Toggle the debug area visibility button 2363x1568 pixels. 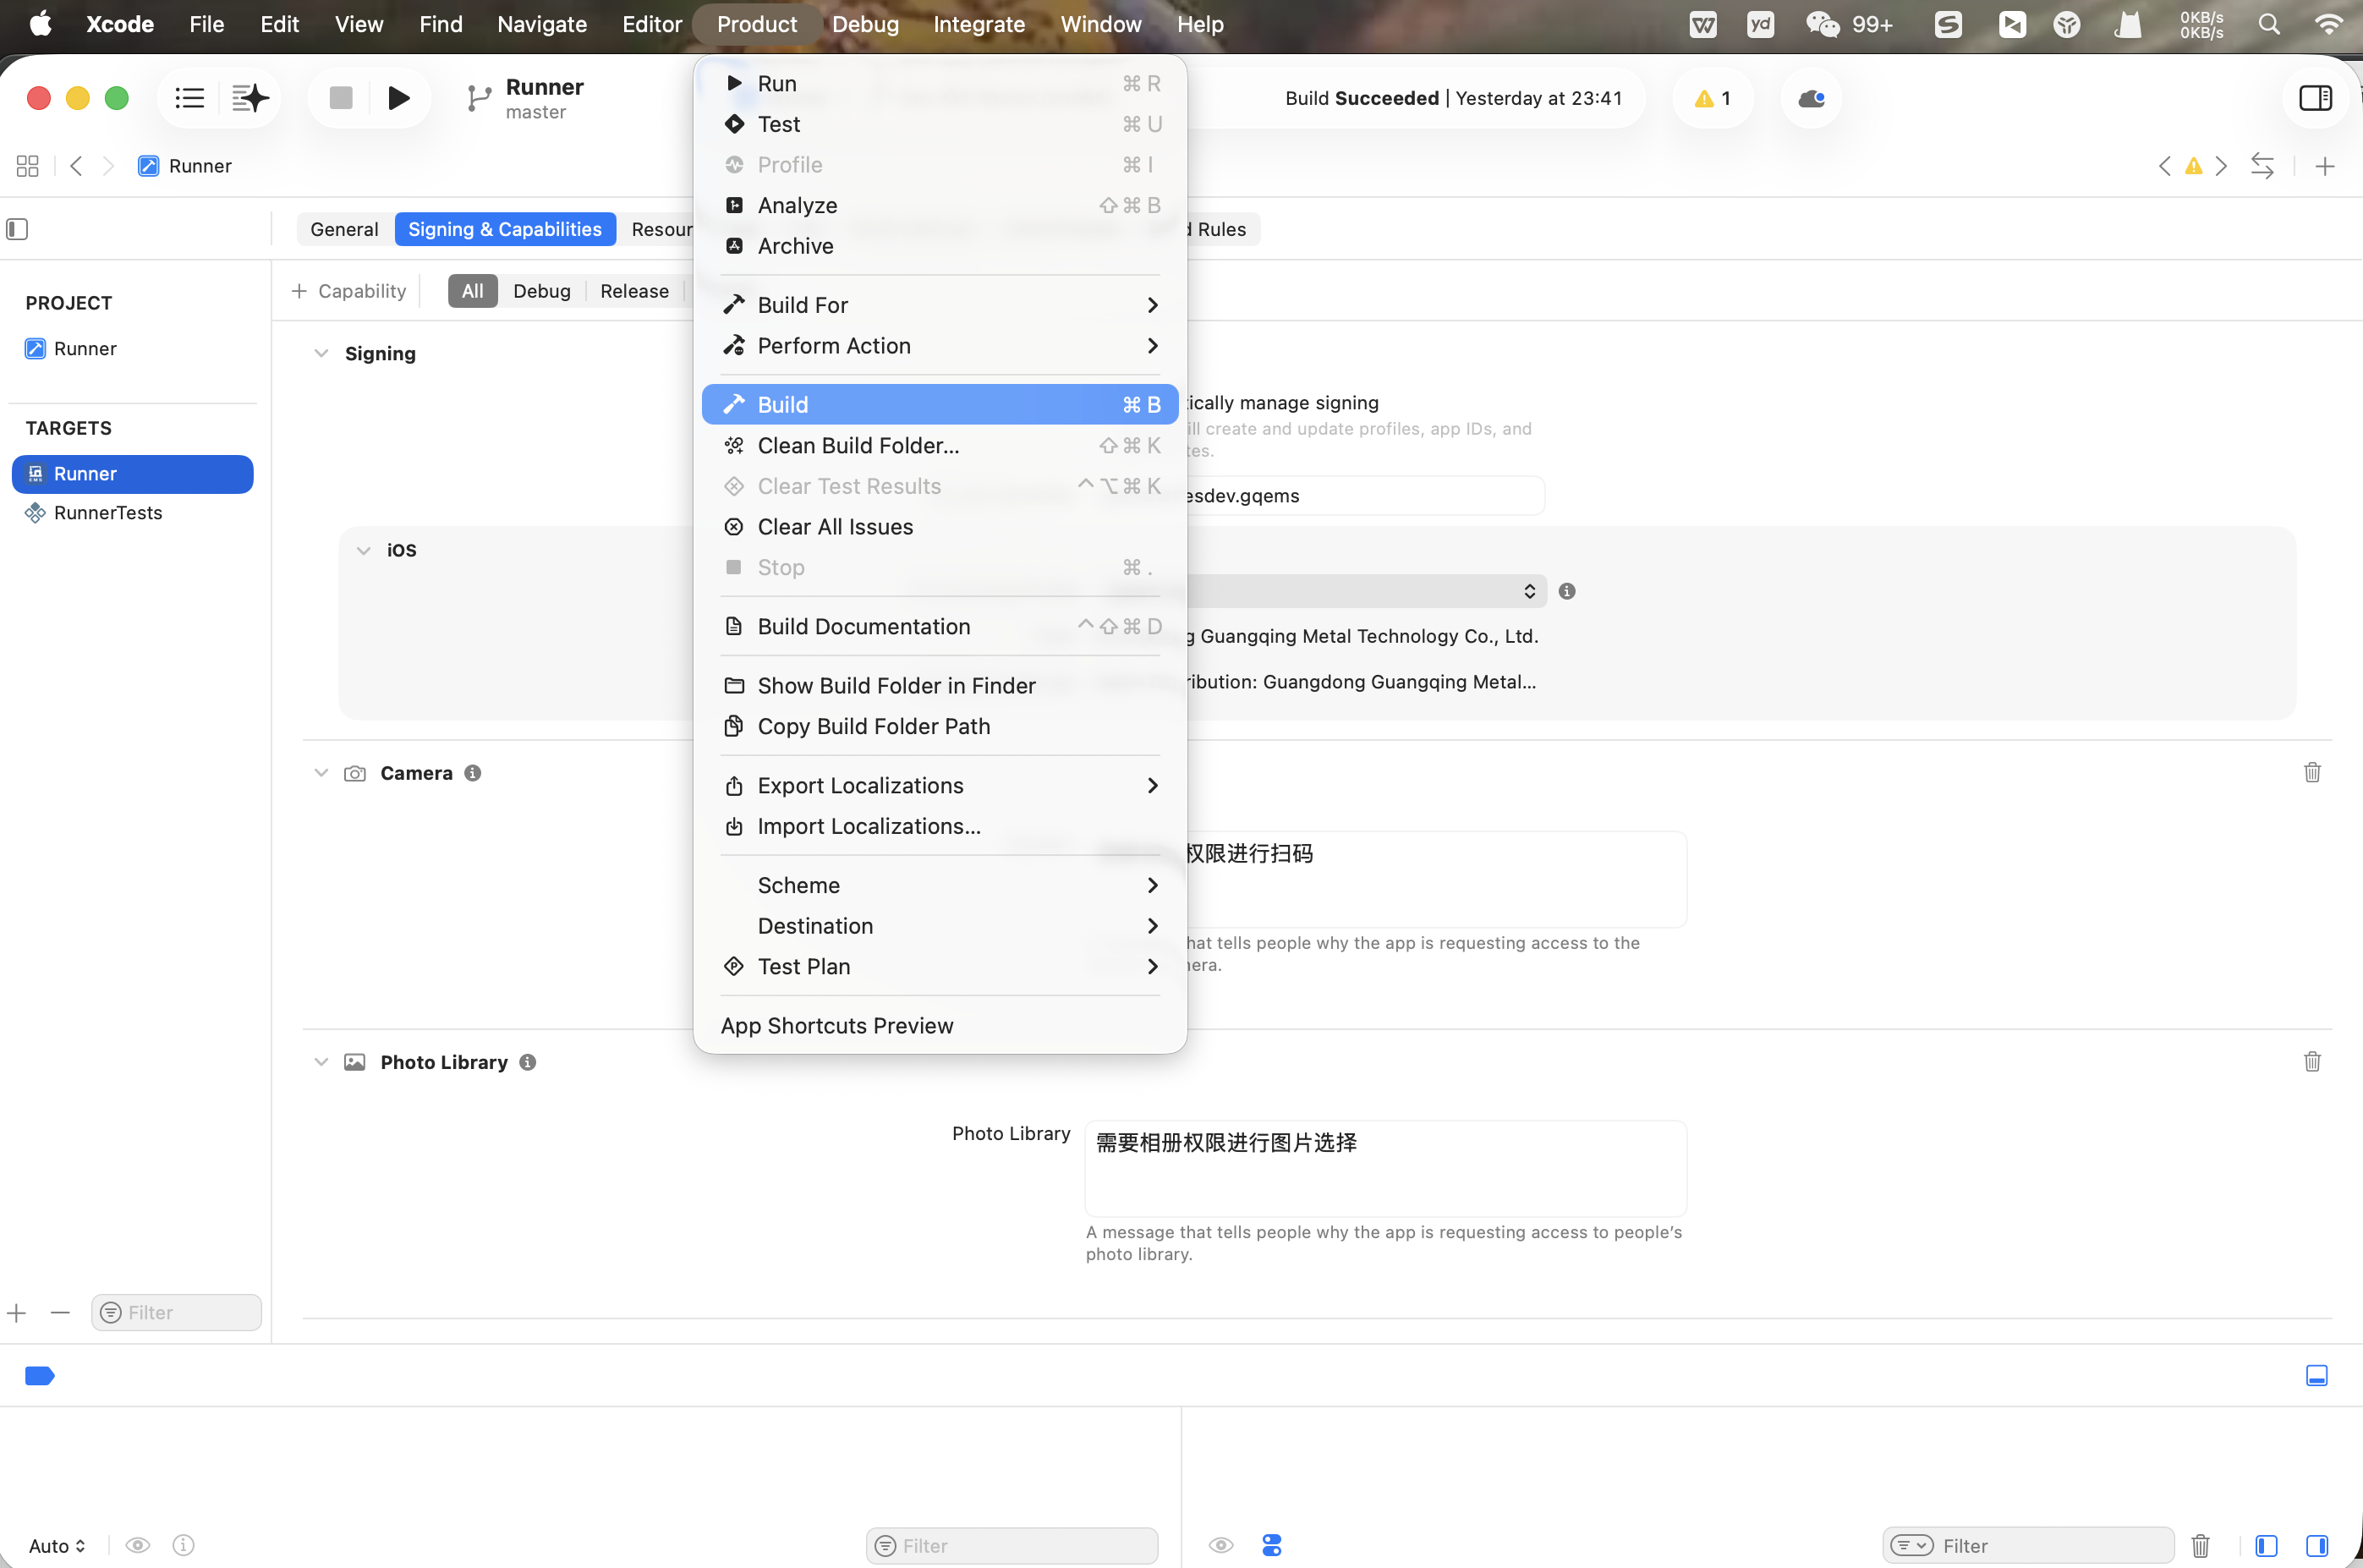point(2316,1375)
